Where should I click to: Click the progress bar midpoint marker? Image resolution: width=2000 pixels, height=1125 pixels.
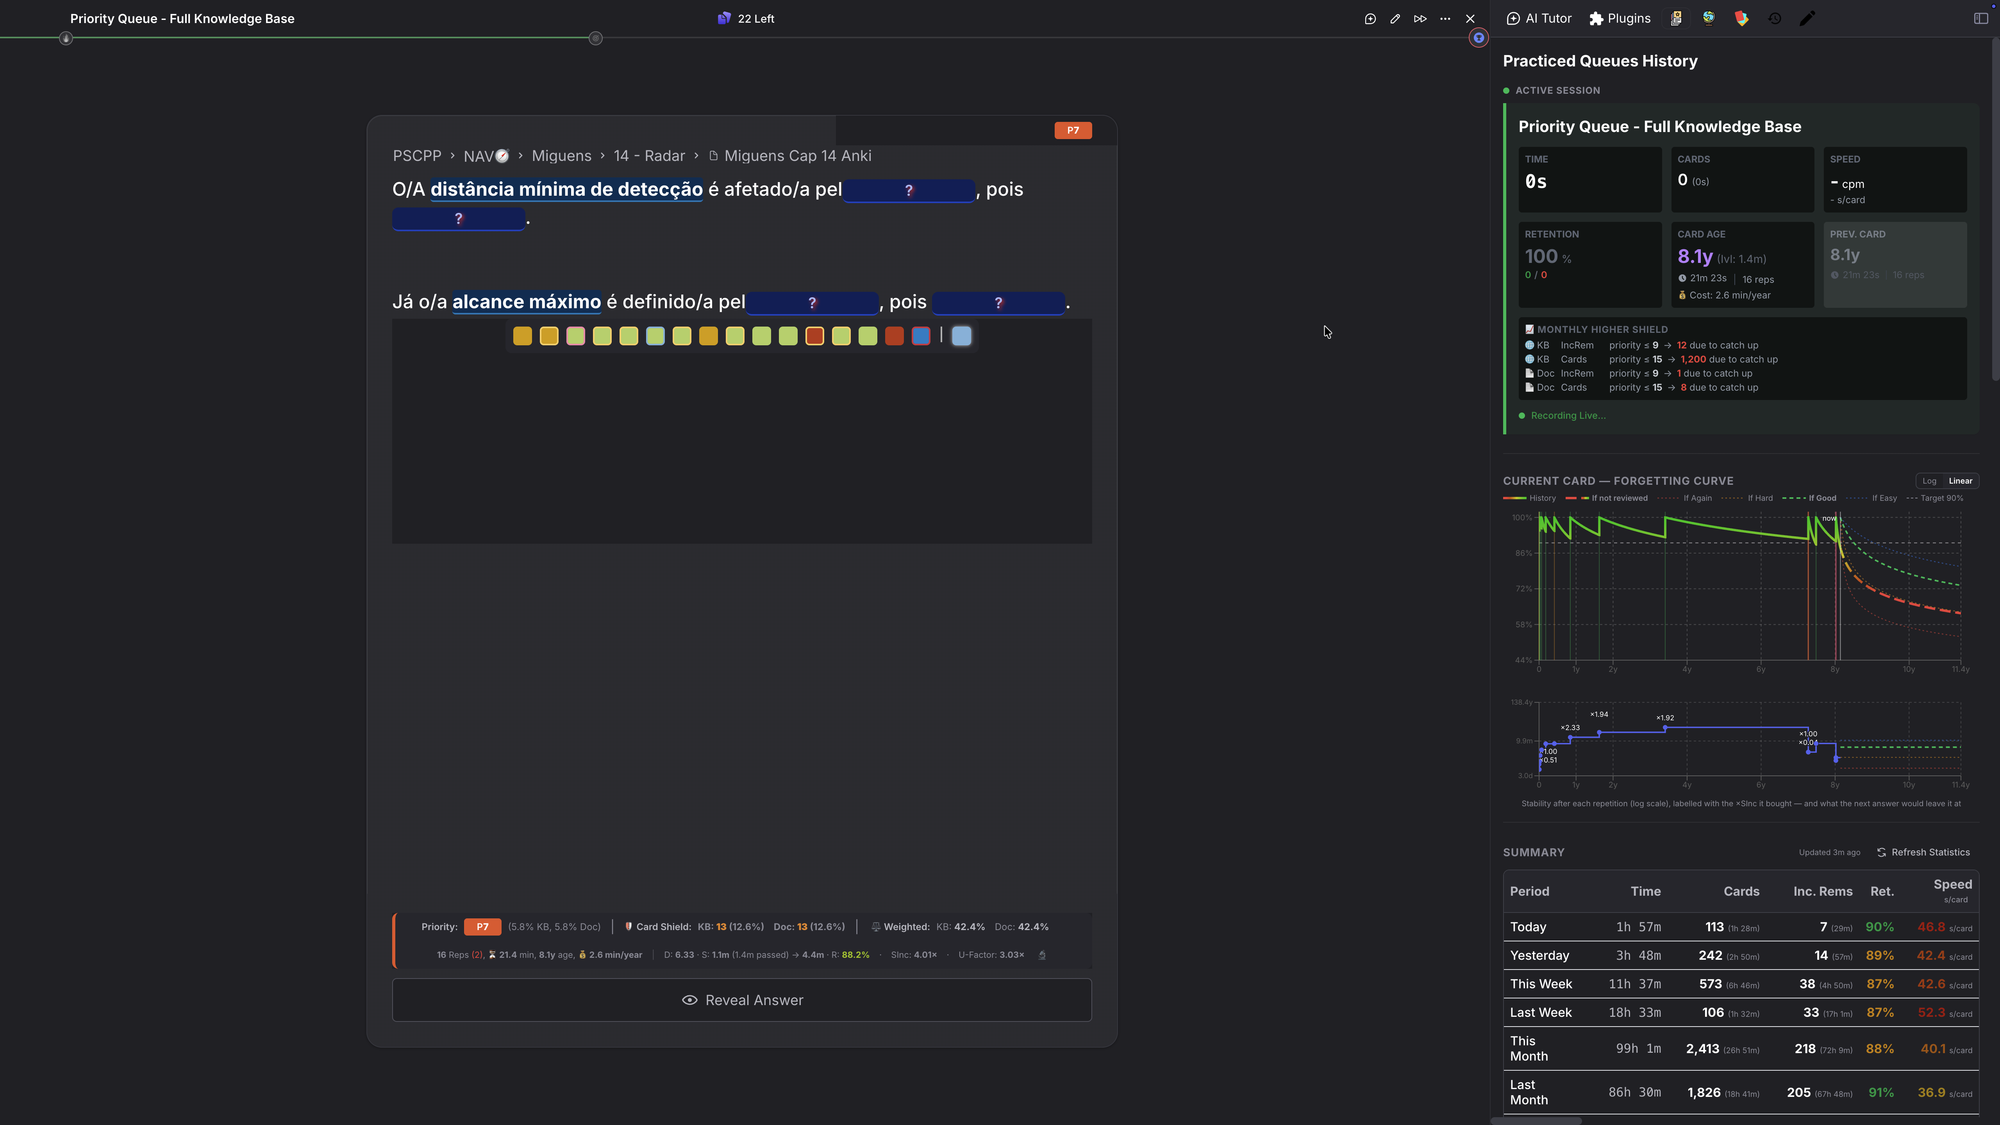(595, 38)
